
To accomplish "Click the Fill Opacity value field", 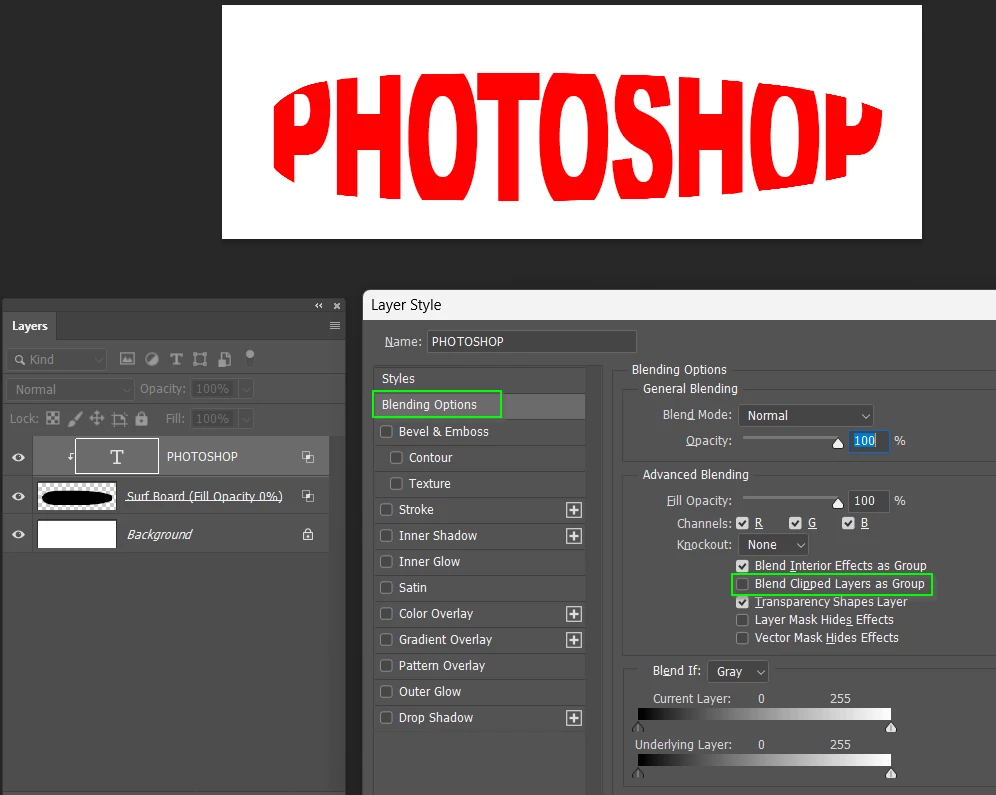I will coord(868,500).
